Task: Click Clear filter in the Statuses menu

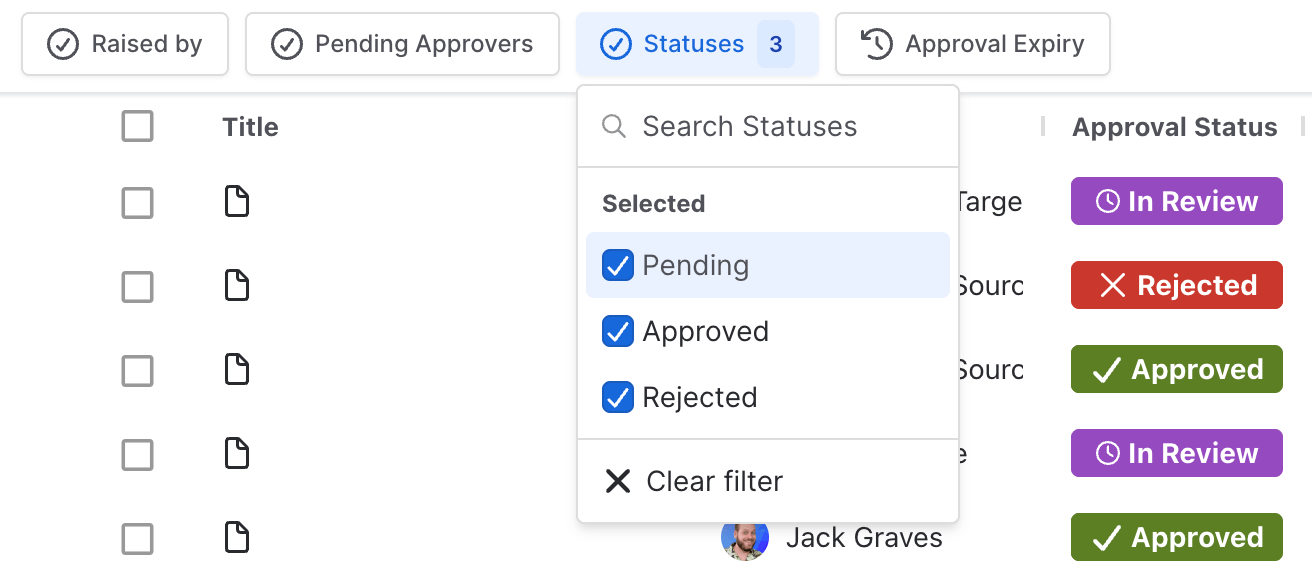Action: click(x=714, y=481)
